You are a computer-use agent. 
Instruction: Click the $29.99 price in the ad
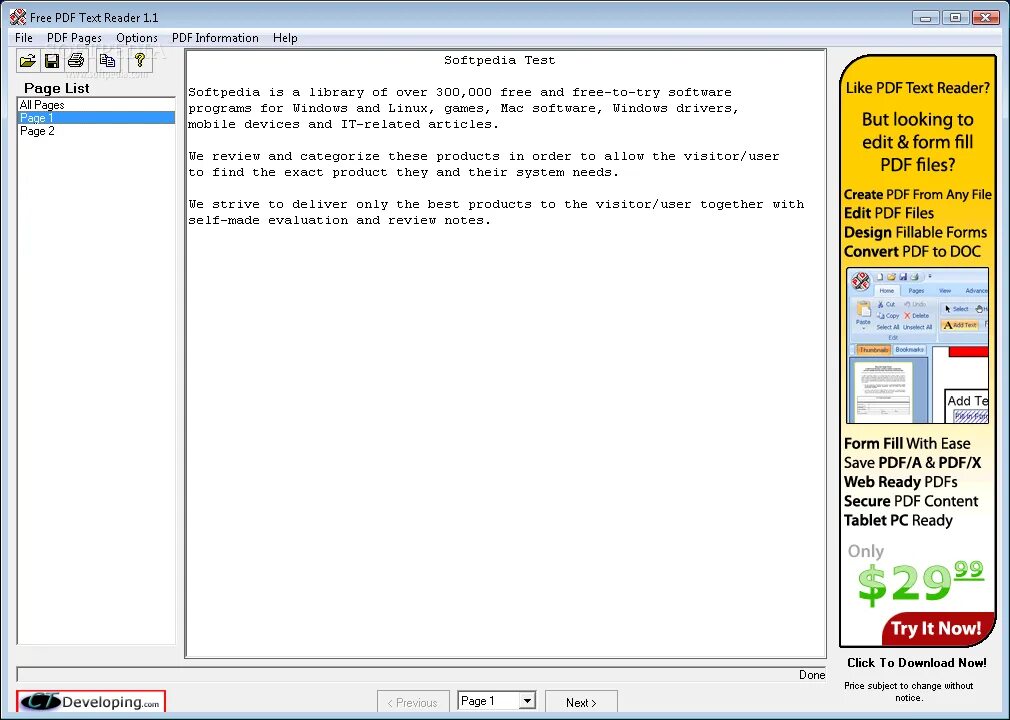pyautogui.click(x=920, y=582)
